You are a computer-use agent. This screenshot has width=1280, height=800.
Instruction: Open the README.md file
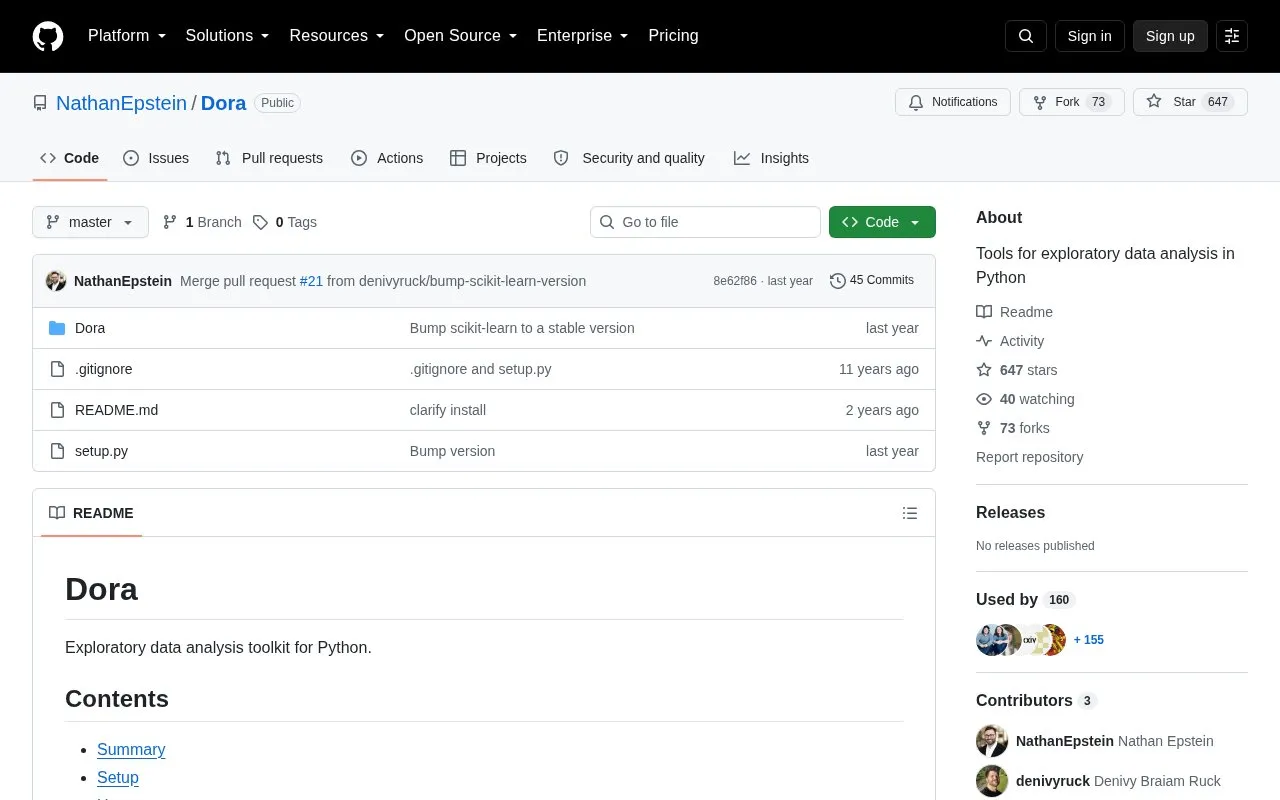[x=116, y=410]
